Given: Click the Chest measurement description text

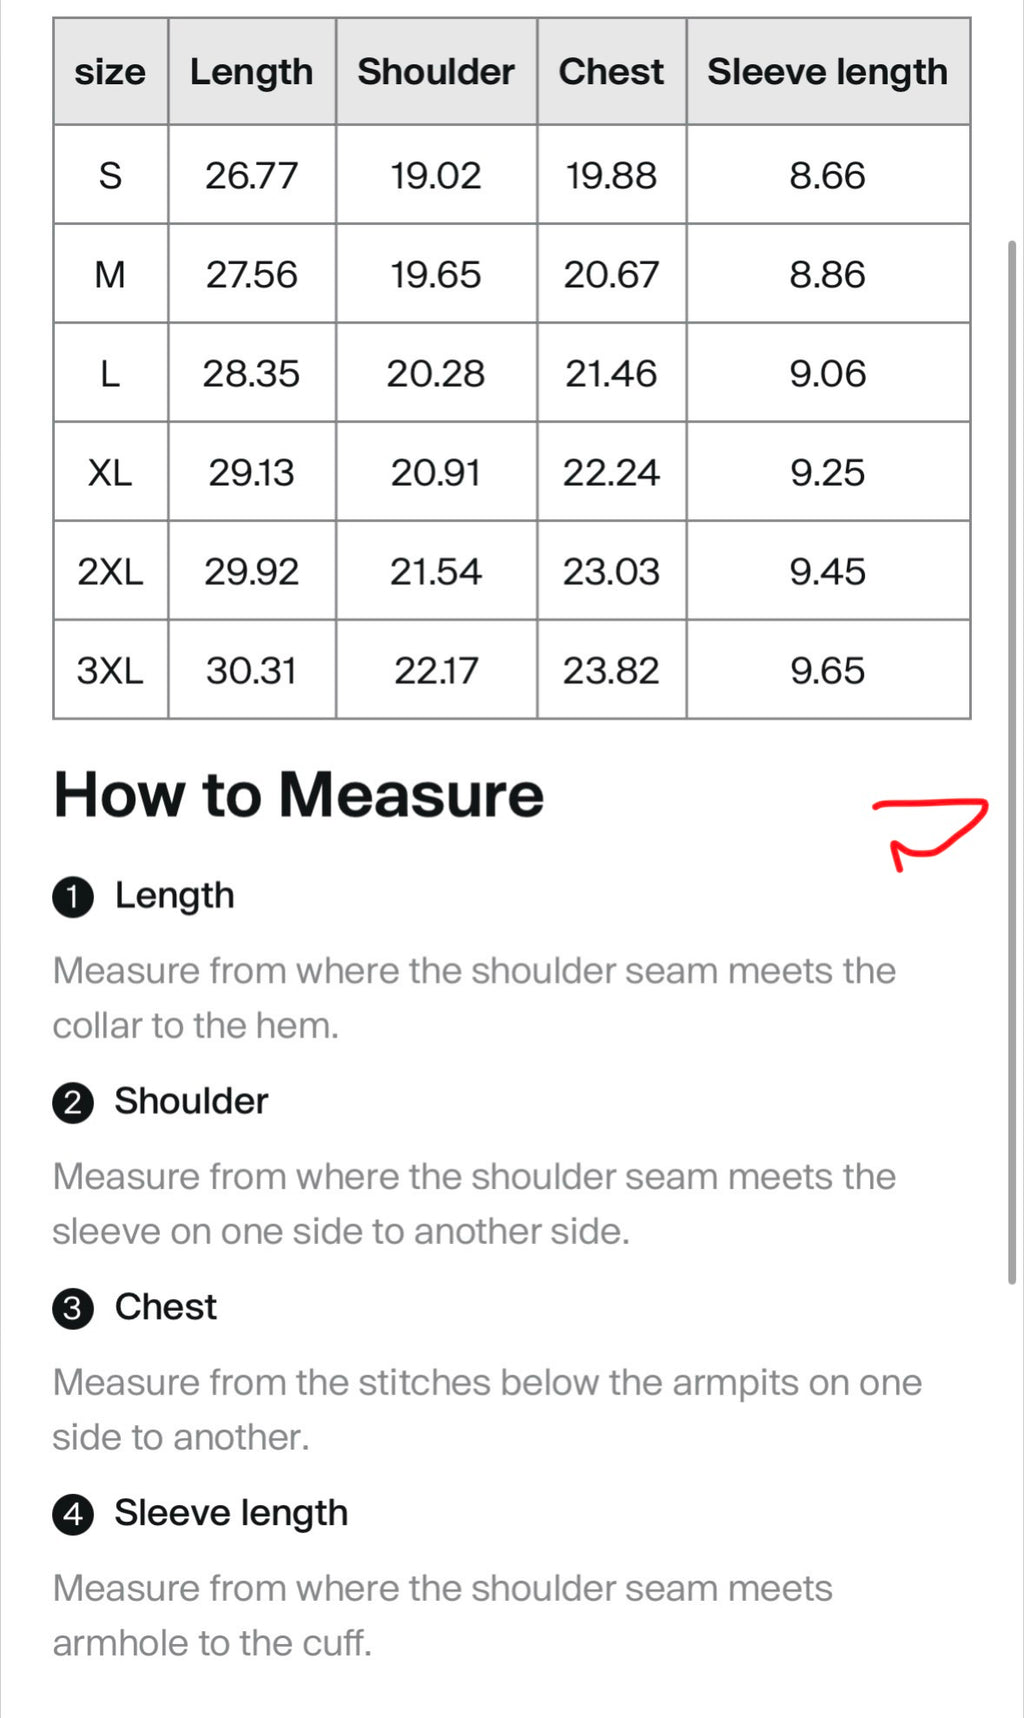Looking at the screenshot, I should 487,1410.
